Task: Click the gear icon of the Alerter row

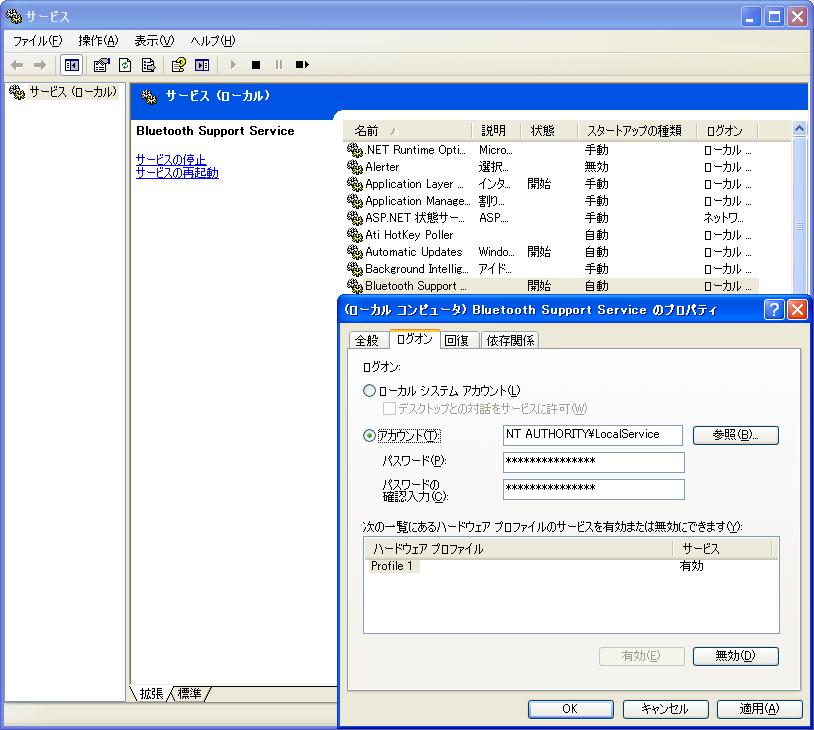Action: 355,167
